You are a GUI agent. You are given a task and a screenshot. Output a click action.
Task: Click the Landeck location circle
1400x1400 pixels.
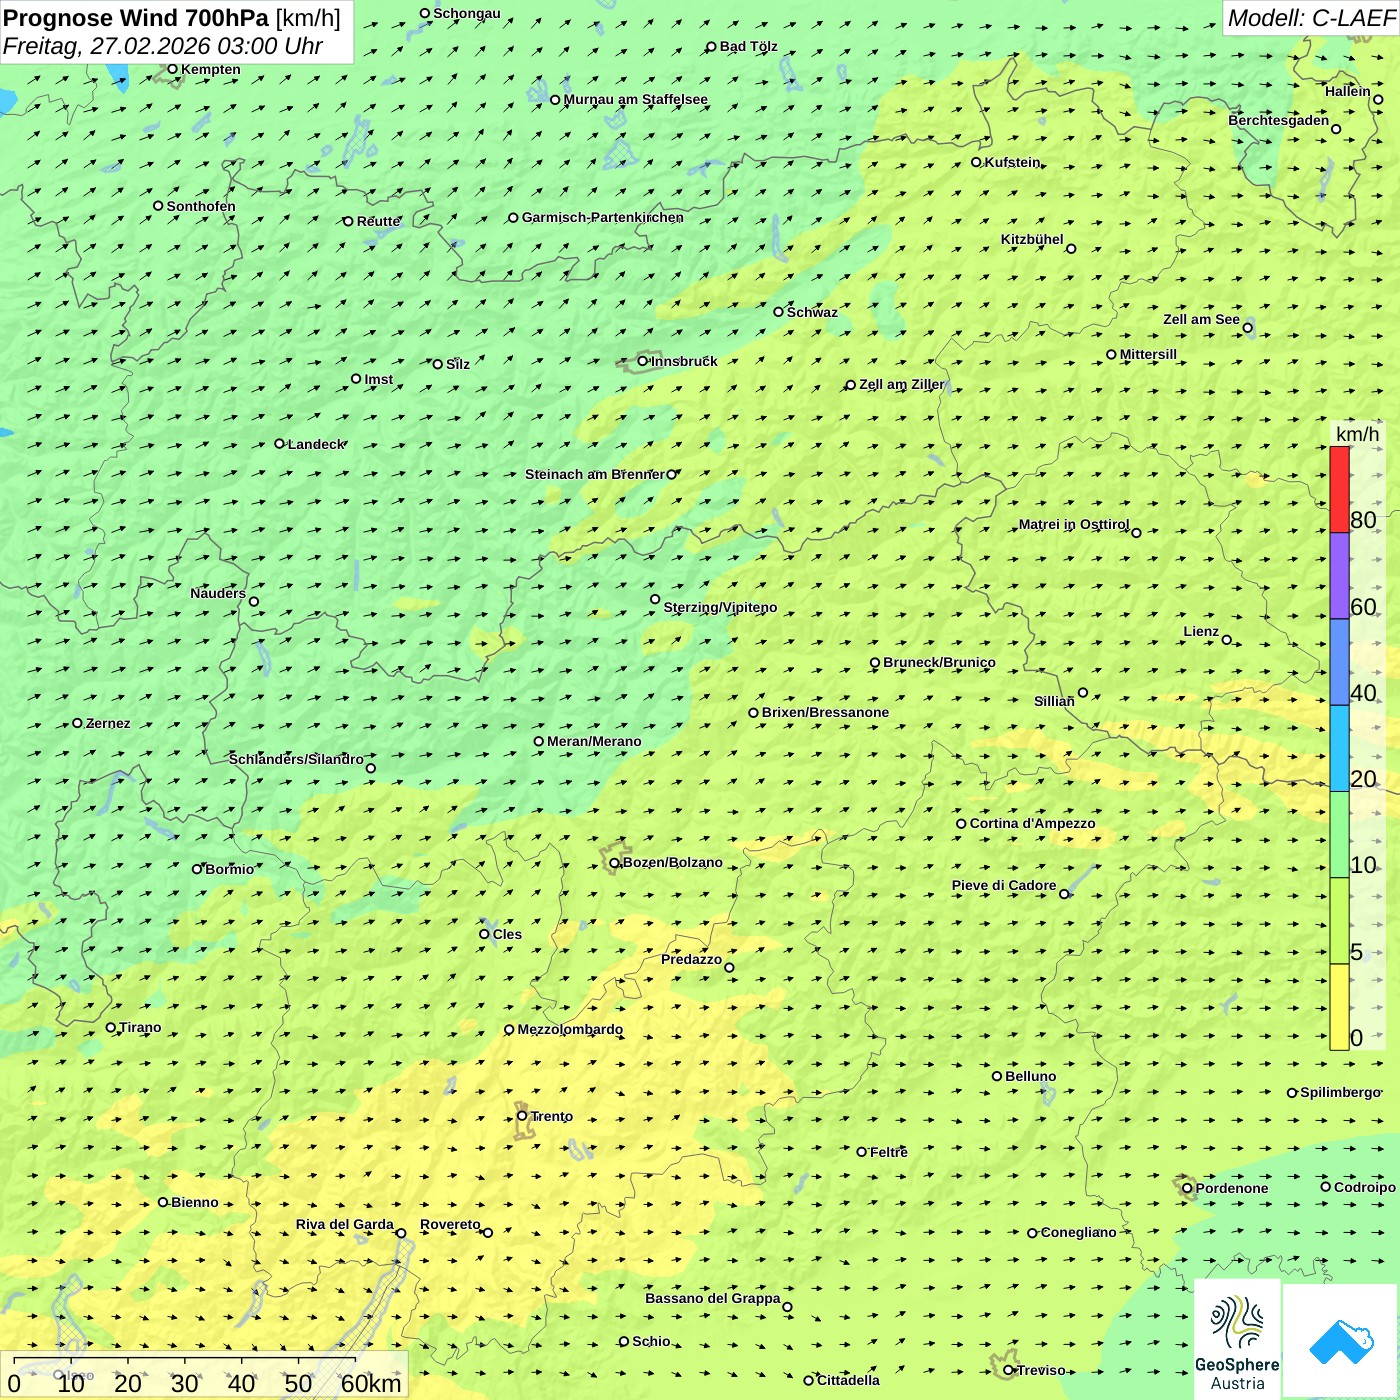(280, 444)
